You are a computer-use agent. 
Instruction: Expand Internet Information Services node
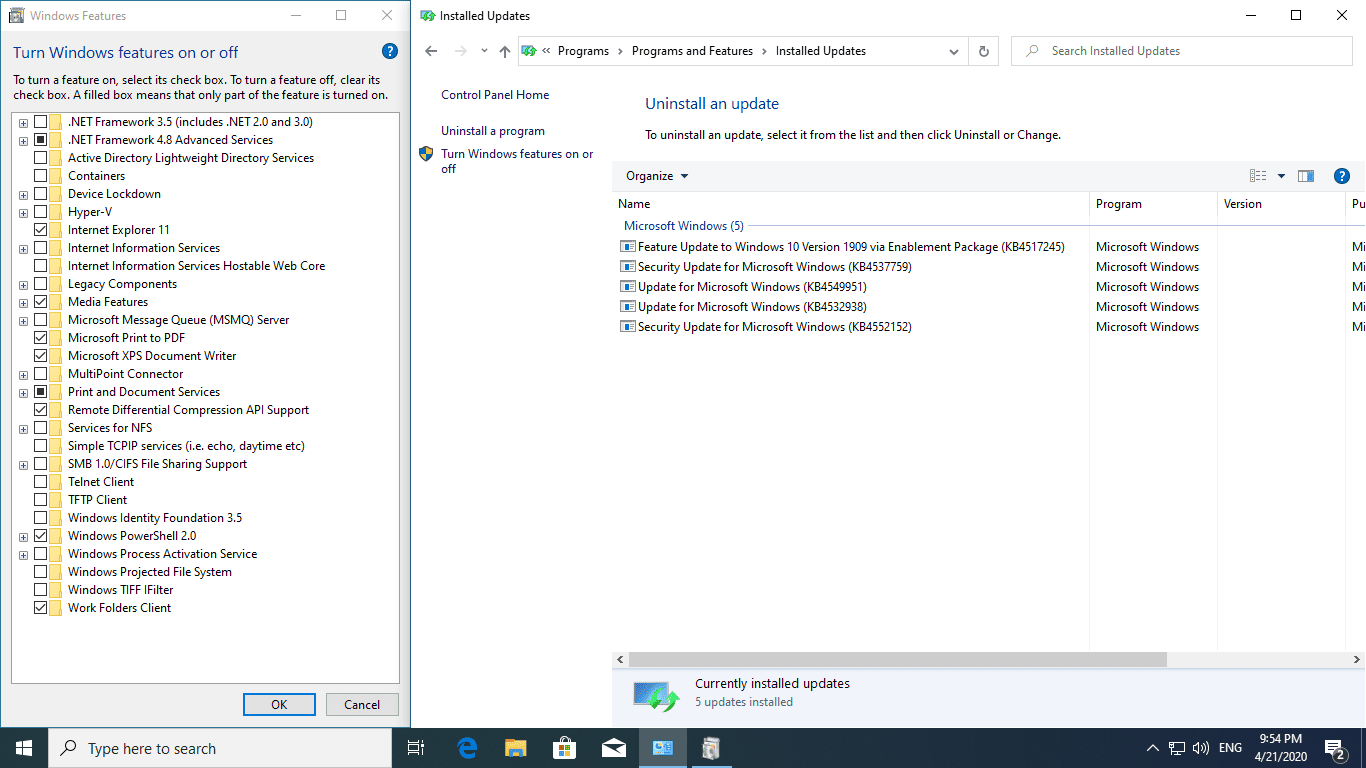point(23,249)
